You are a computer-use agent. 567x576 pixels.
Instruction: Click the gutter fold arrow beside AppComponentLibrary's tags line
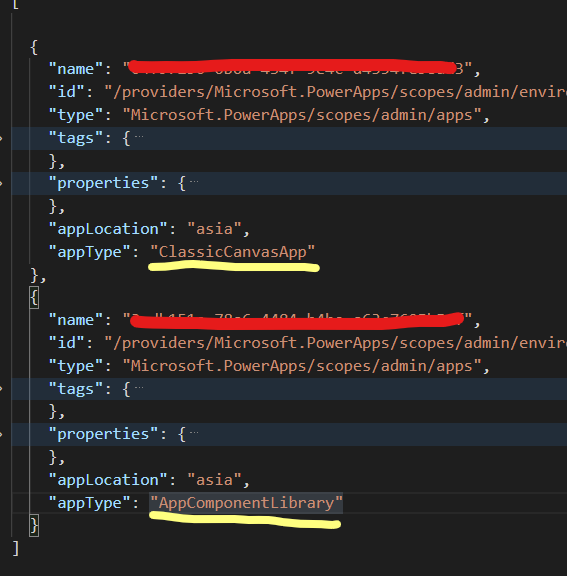point(1,389)
